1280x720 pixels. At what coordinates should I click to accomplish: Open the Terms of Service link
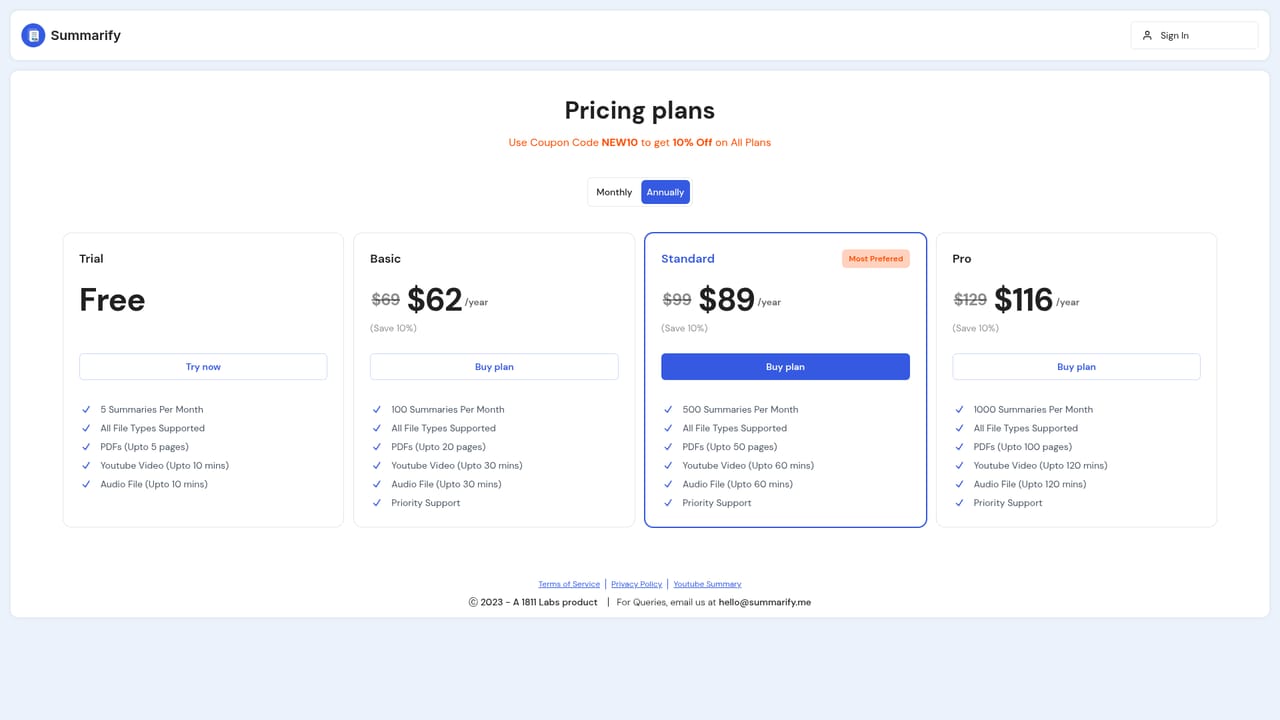569,584
